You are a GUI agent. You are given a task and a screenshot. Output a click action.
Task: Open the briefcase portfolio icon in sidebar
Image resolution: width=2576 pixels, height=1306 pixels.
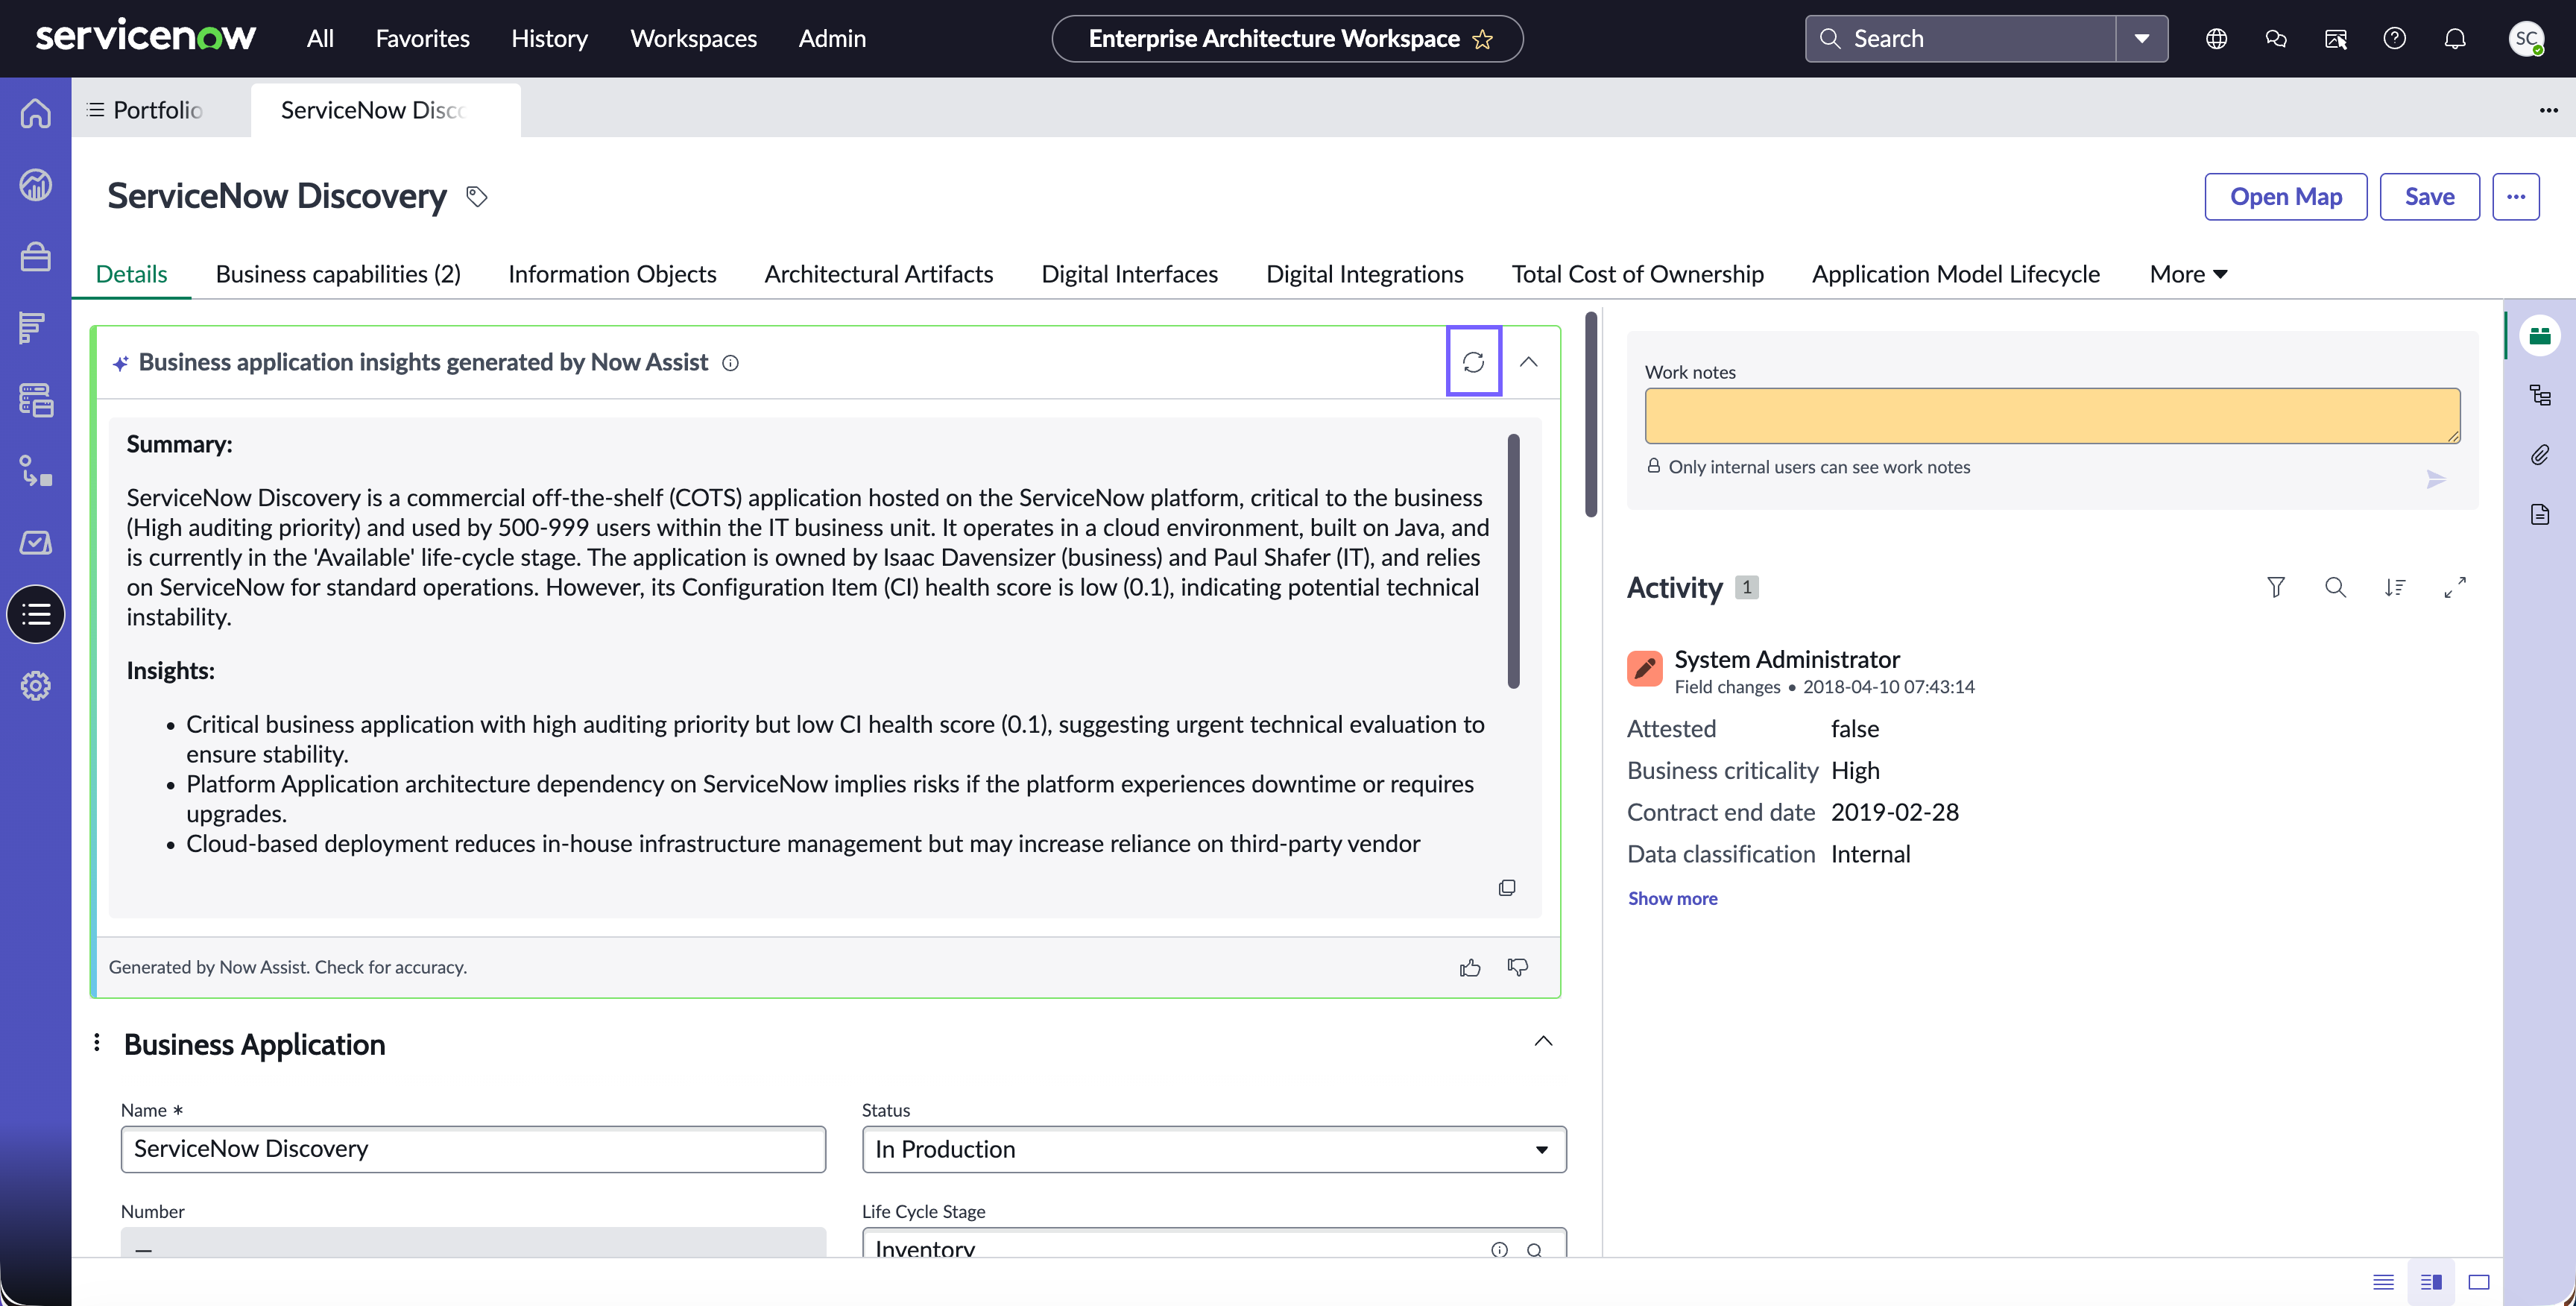[36, 257]
